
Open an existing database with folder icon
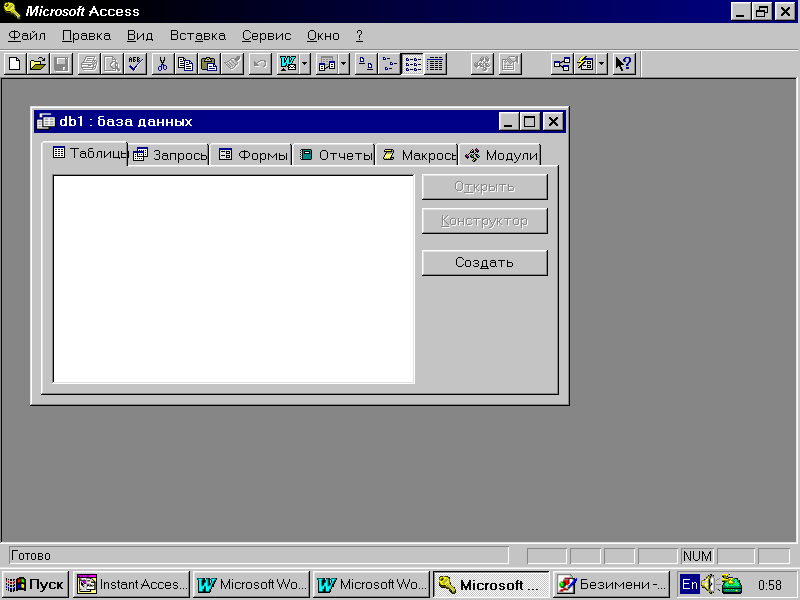coord(38,64)
